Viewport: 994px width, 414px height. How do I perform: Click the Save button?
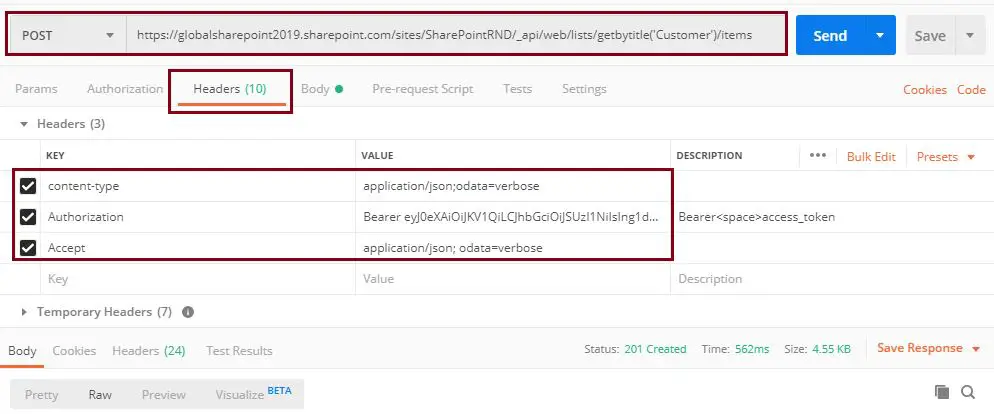pyautogui.click(x=929, y=36)
